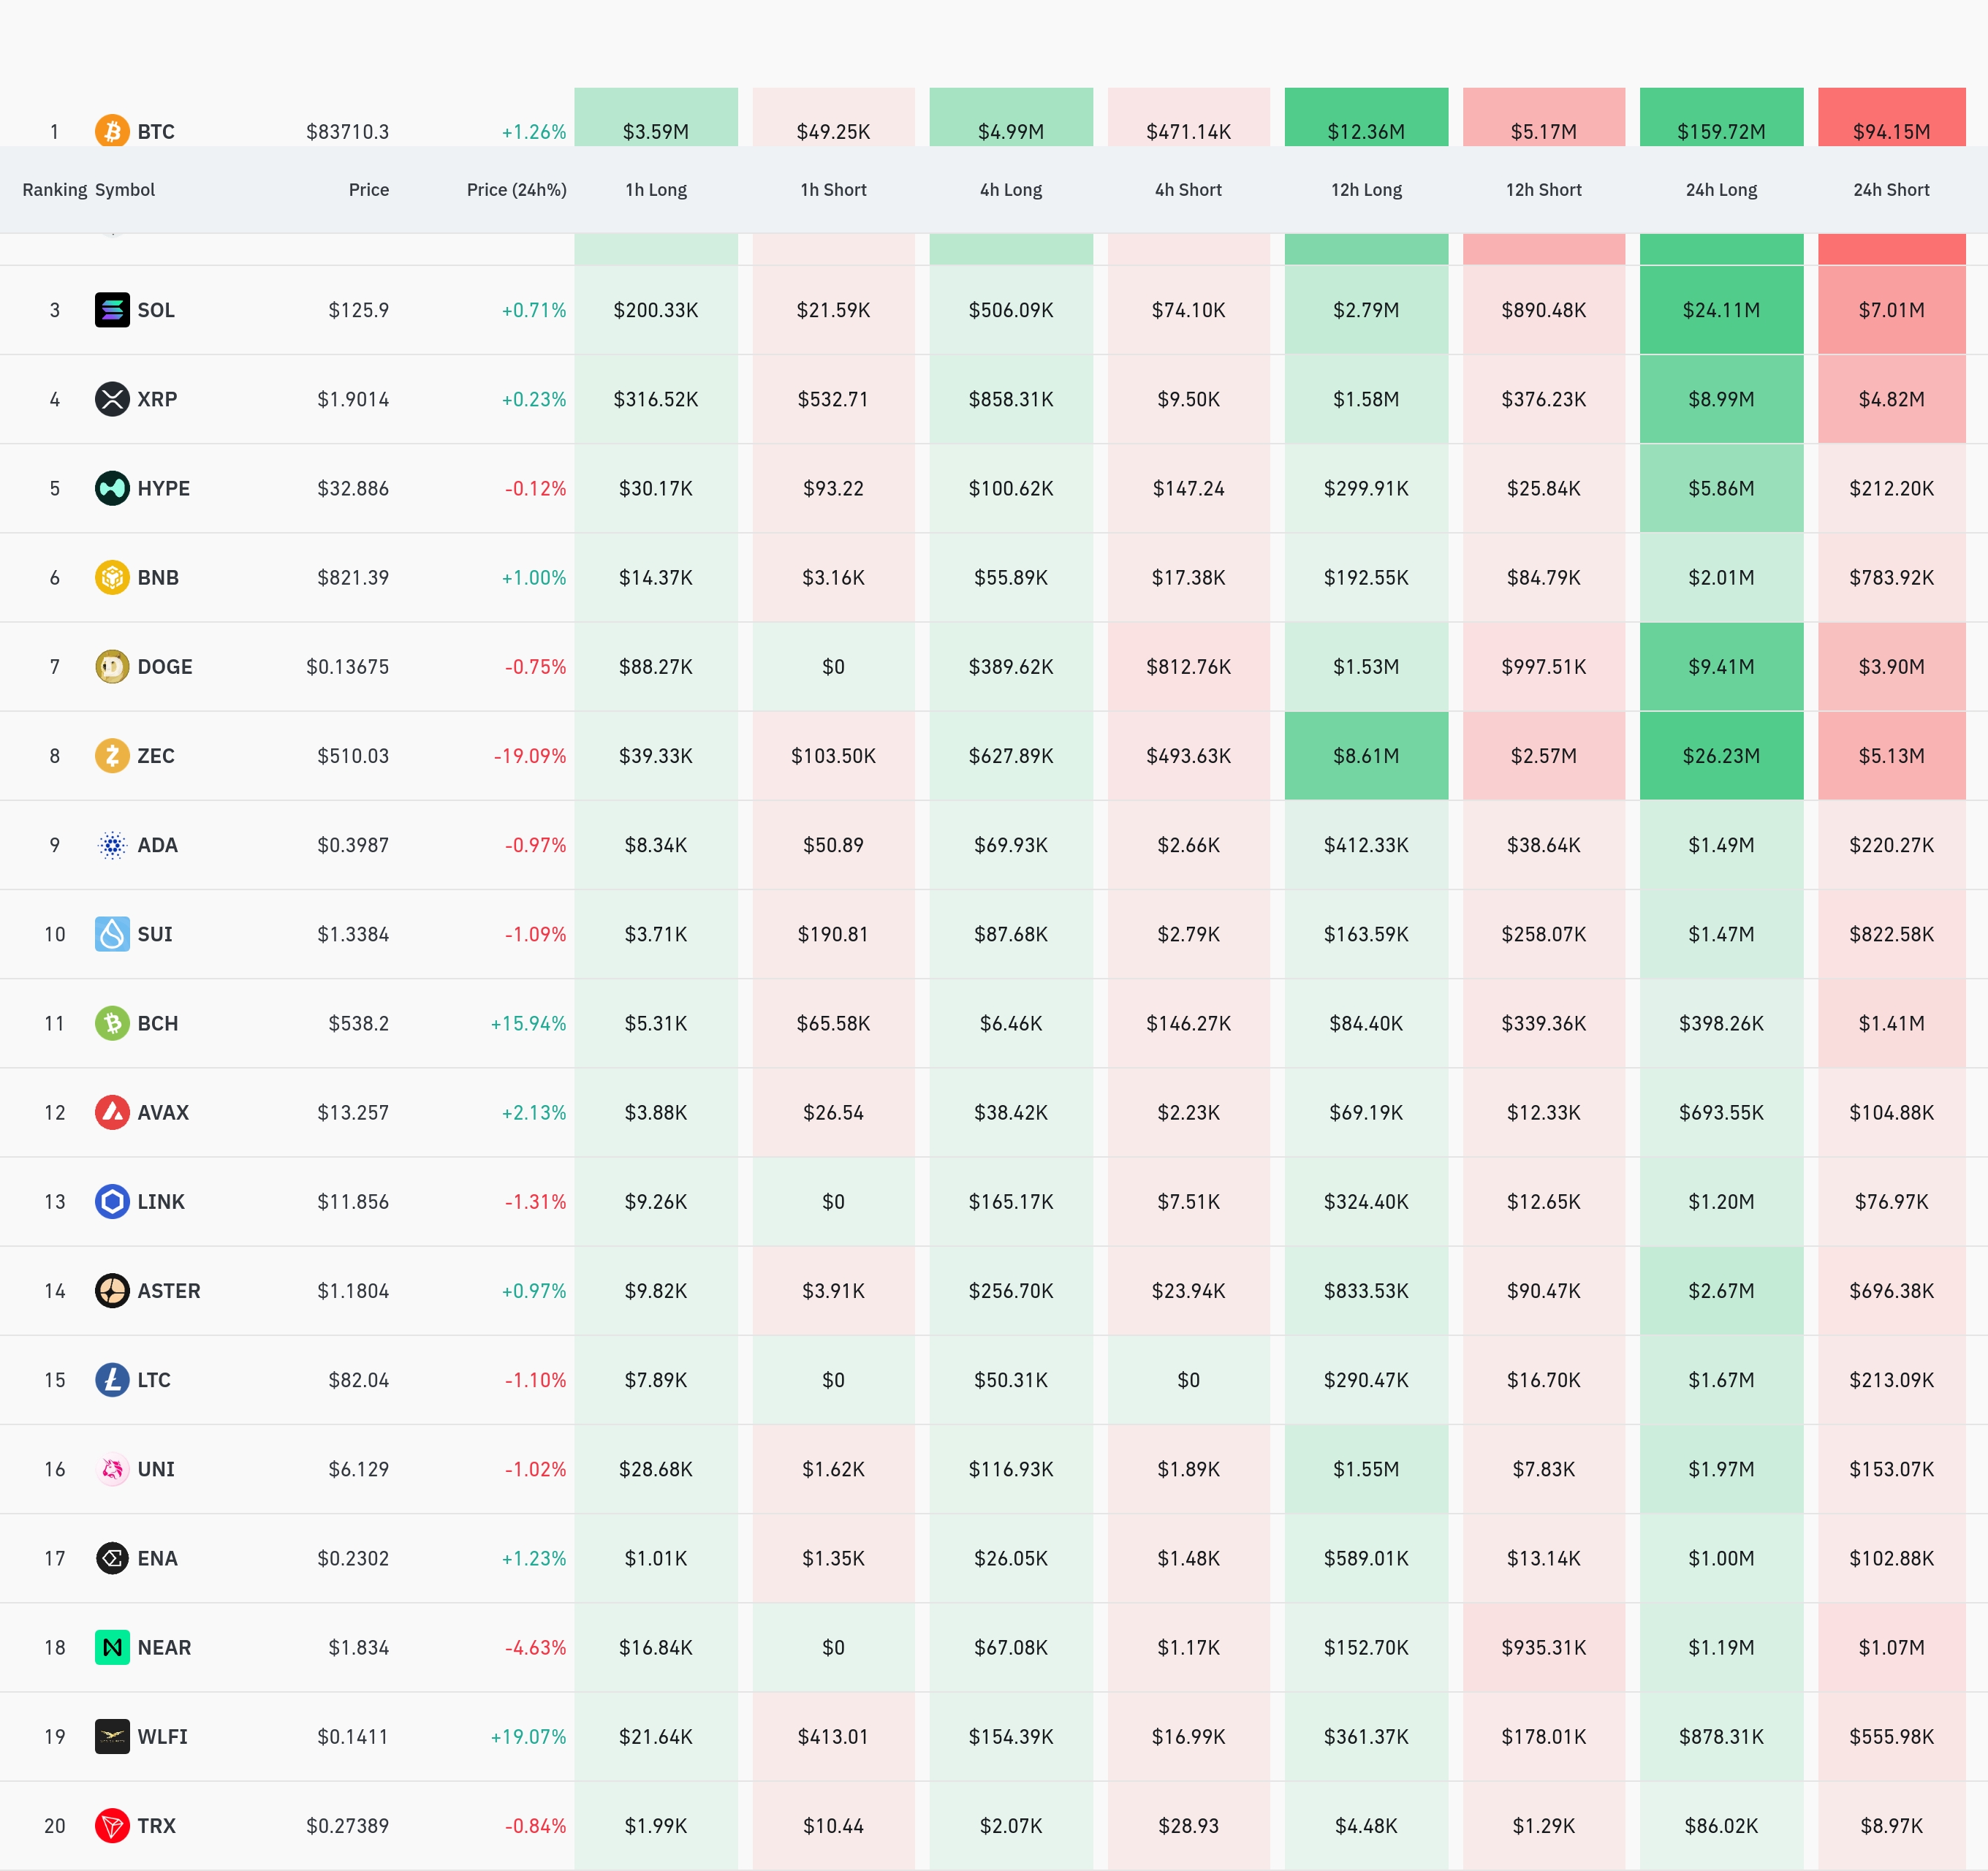Click the ZEC coin icon
1988x1871 pixels.
(112, 755)
